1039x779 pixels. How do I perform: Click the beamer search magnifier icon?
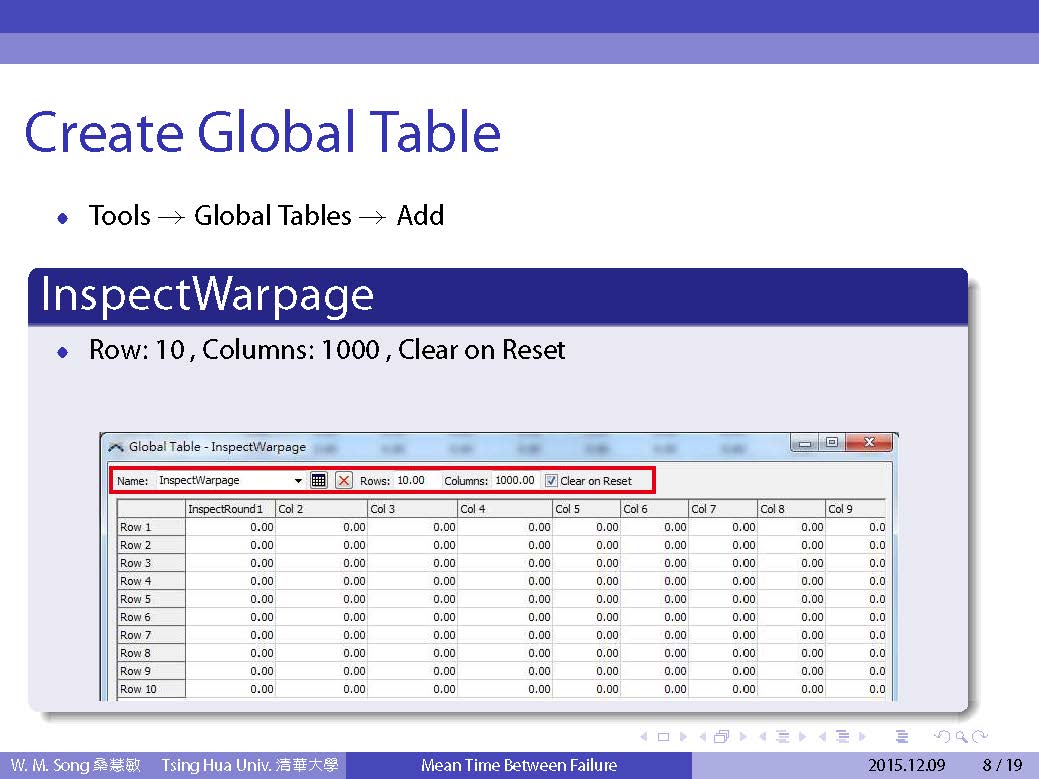tap(959, 737)
